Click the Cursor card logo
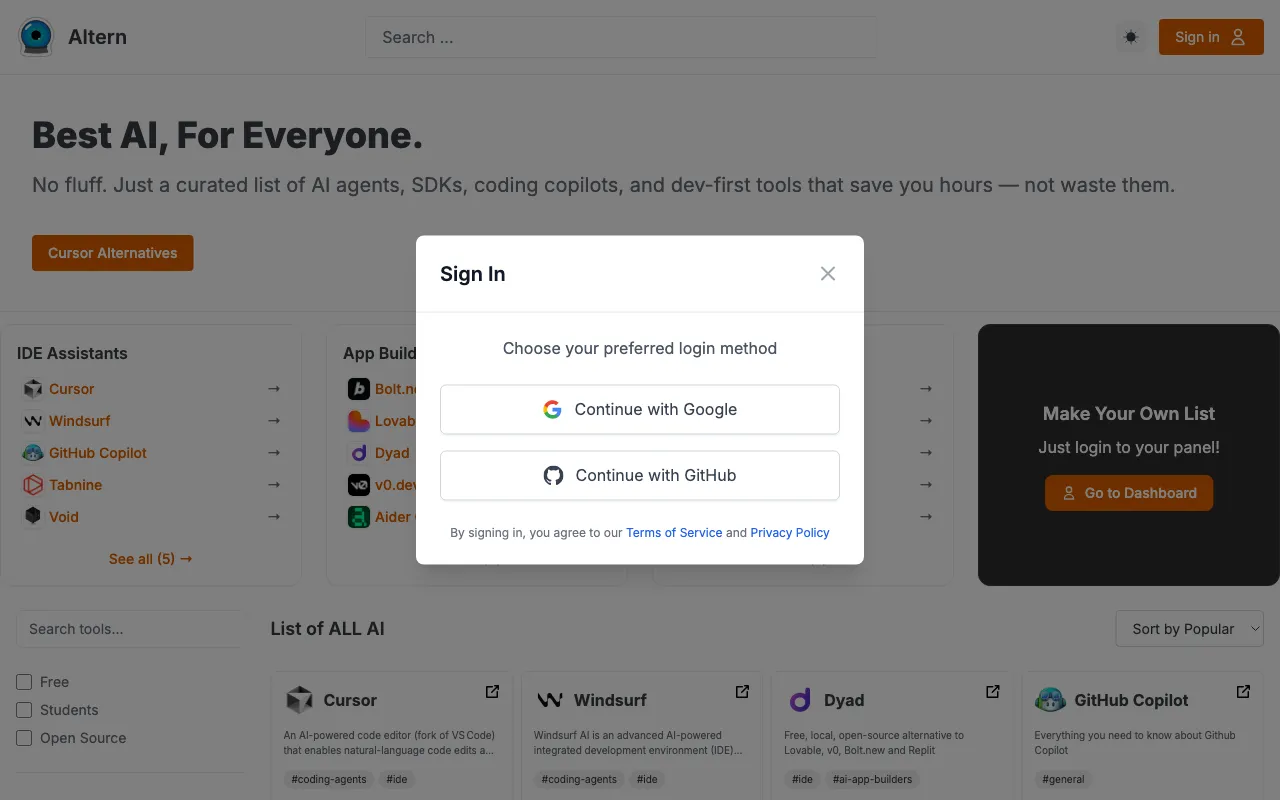The height and width of the screenshot is (800, 1280). pyautogui.click(x=299, y=700)
